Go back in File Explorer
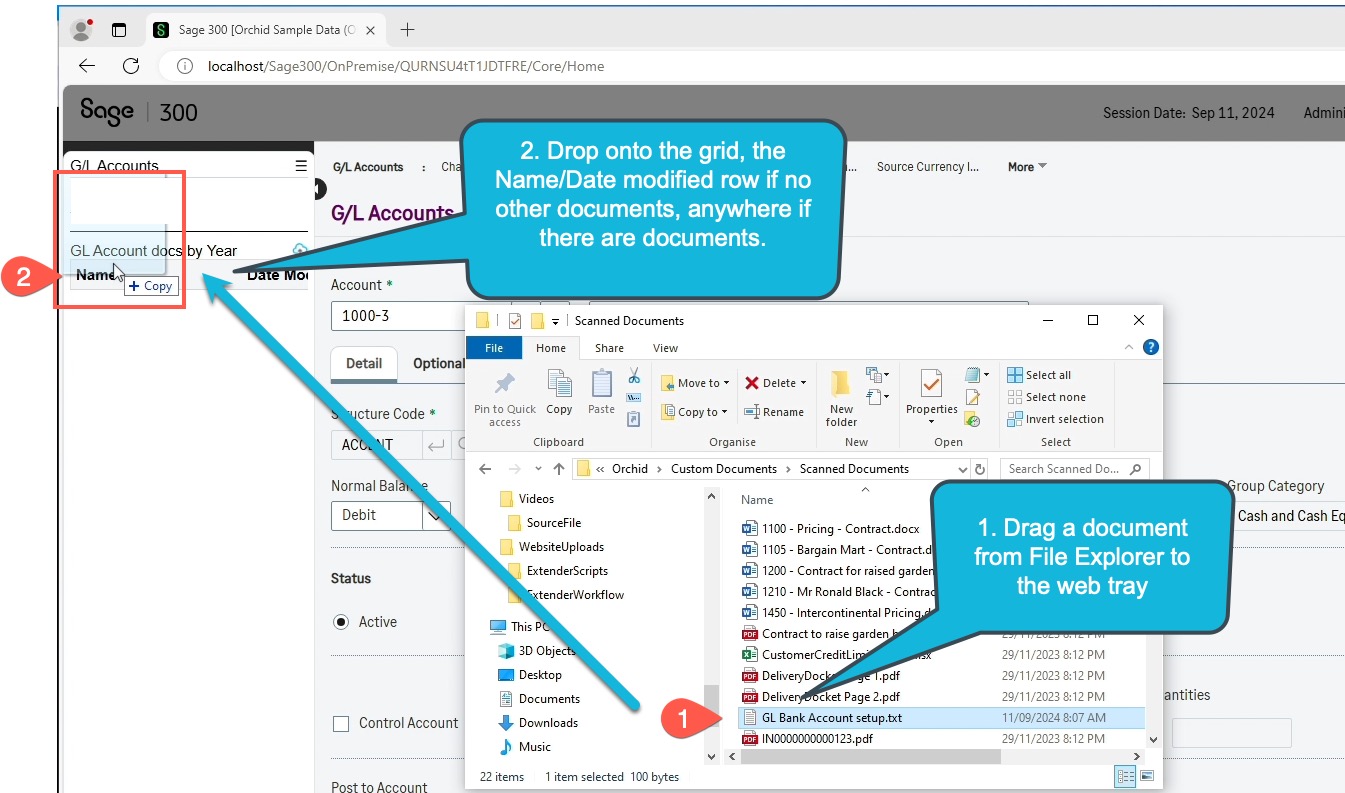 [485, 468]
